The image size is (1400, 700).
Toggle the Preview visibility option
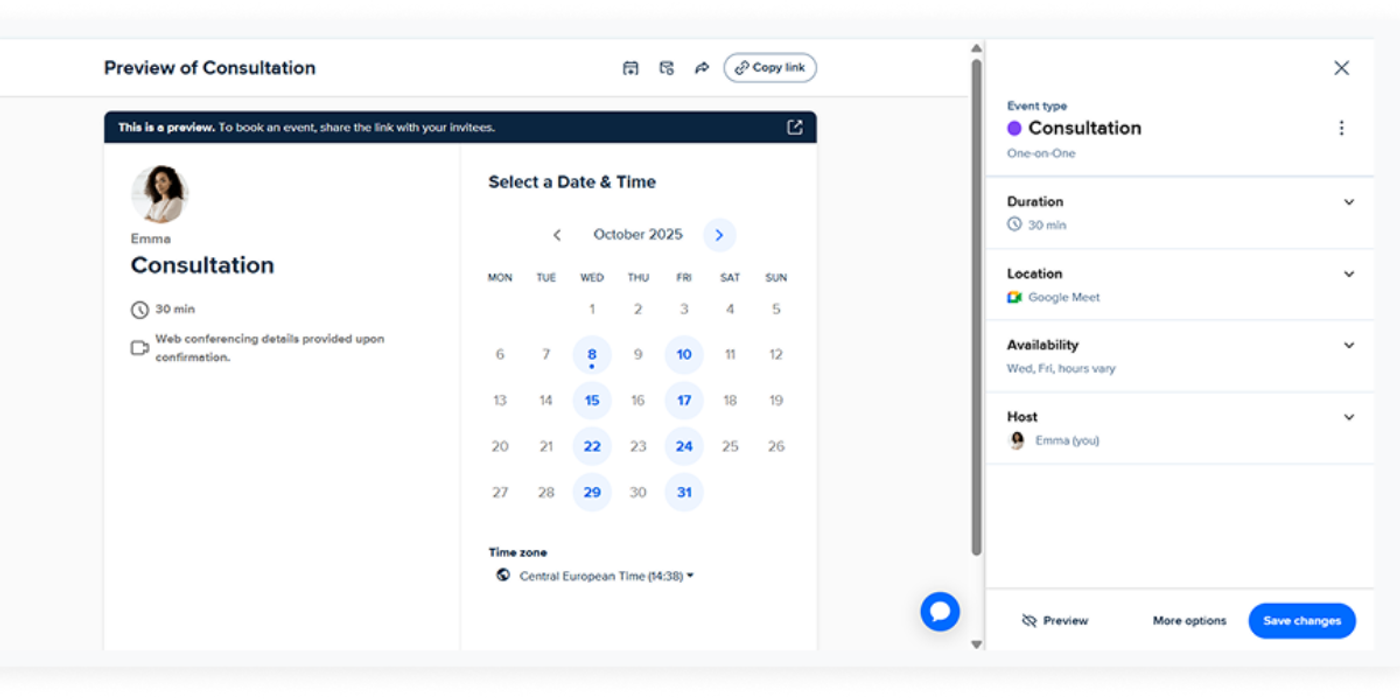click(x=1055, y=620)
